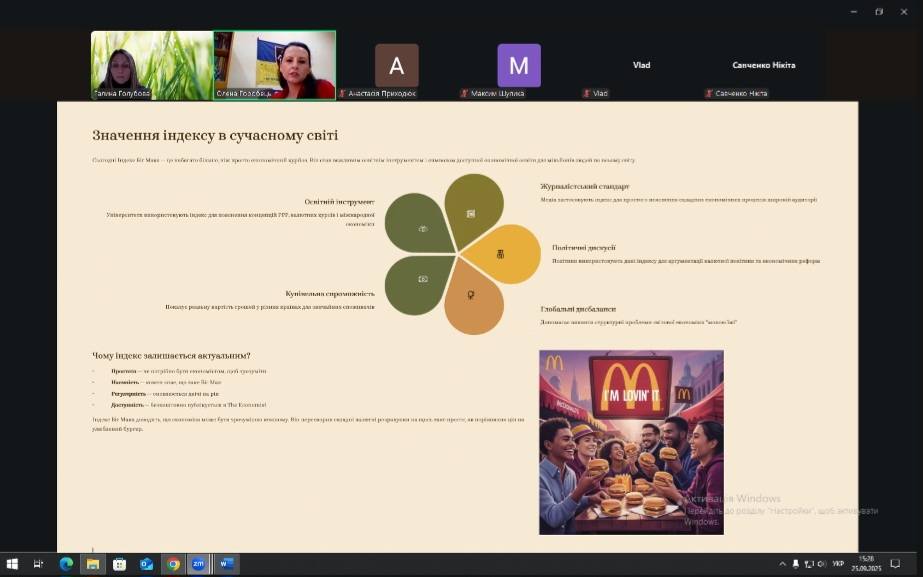This screenshot has height=577, width=923.
Task: Open Task View on the taskbar
Action: [x=39, y=564]
